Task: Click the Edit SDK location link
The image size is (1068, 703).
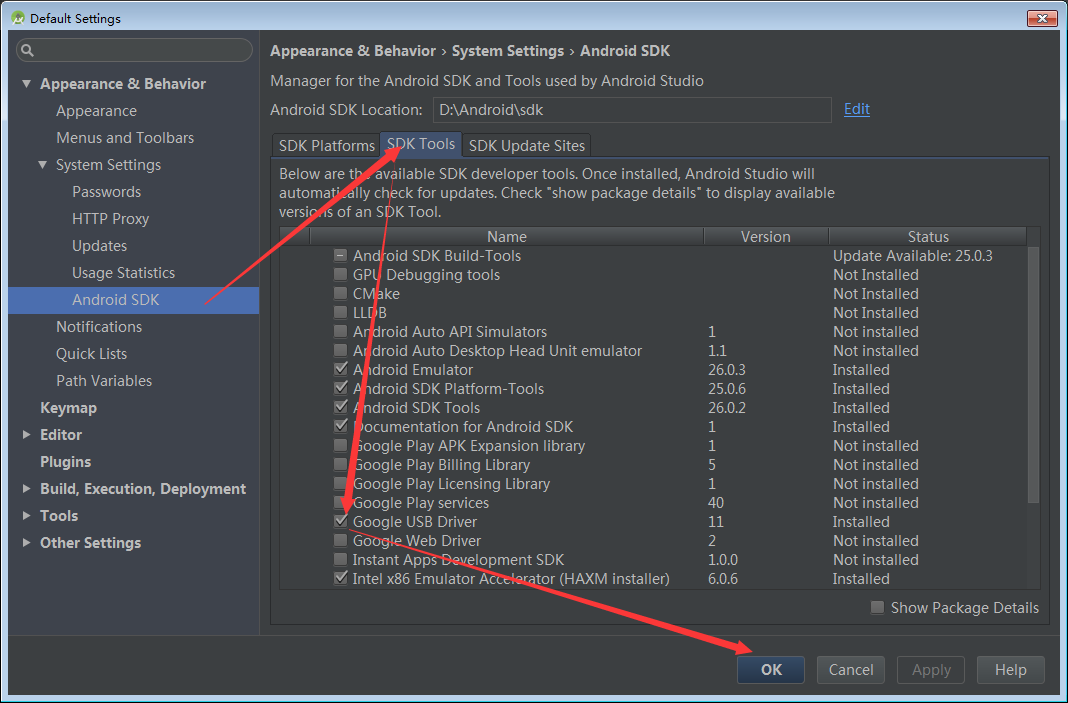Action: [x=856, y=109]
